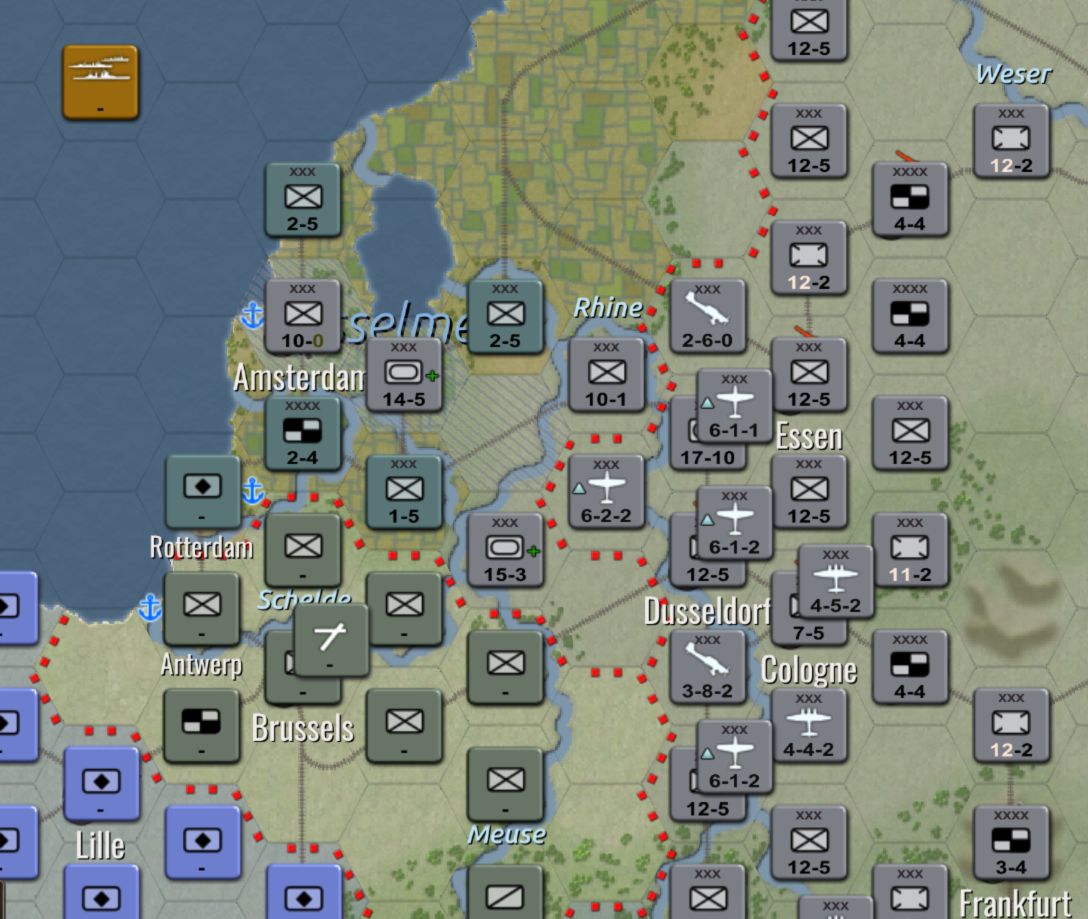The image size is (1088, 919).
Task: Click the Rotterdam city label
Action: pos(201,548)
